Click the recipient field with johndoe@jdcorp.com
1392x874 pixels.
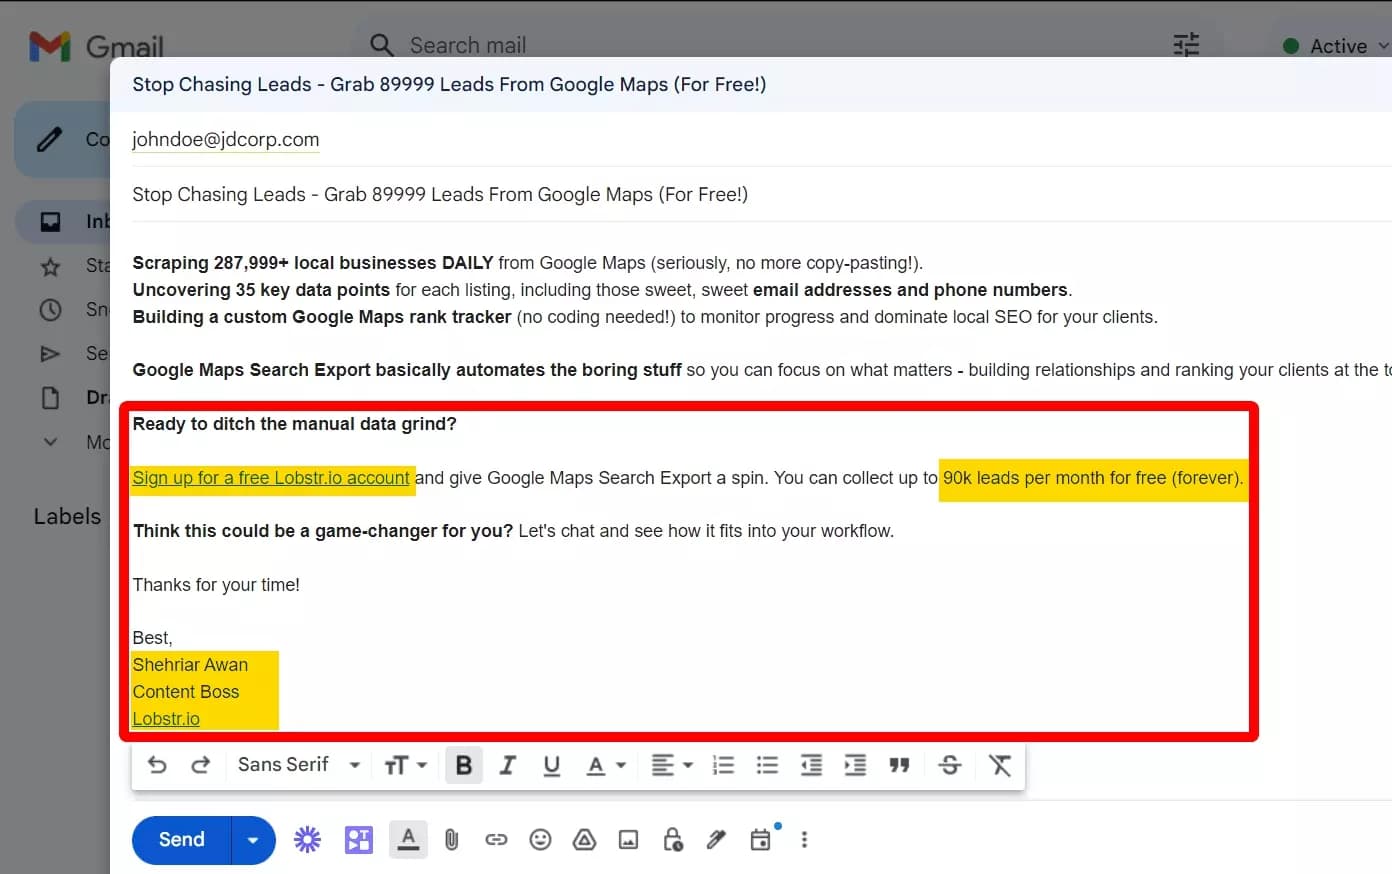226,140
